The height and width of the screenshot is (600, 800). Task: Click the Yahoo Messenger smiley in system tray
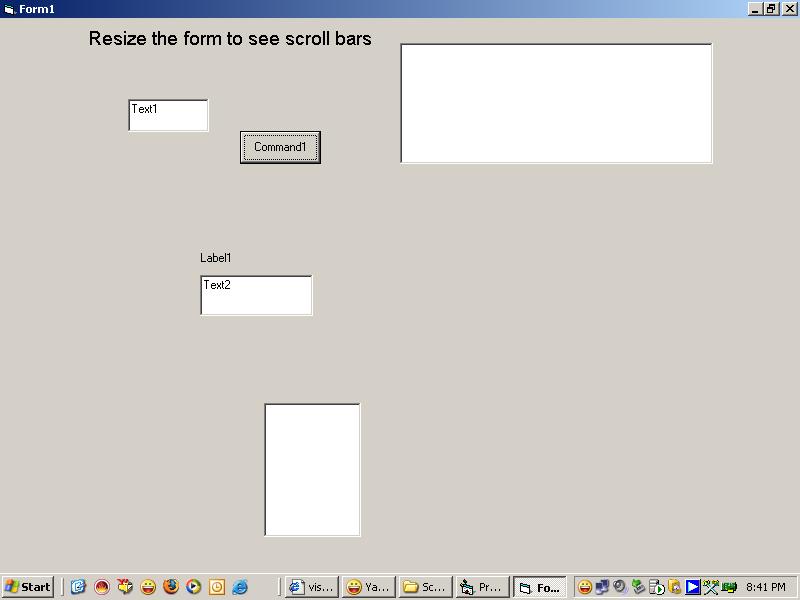tap(585, 587)
